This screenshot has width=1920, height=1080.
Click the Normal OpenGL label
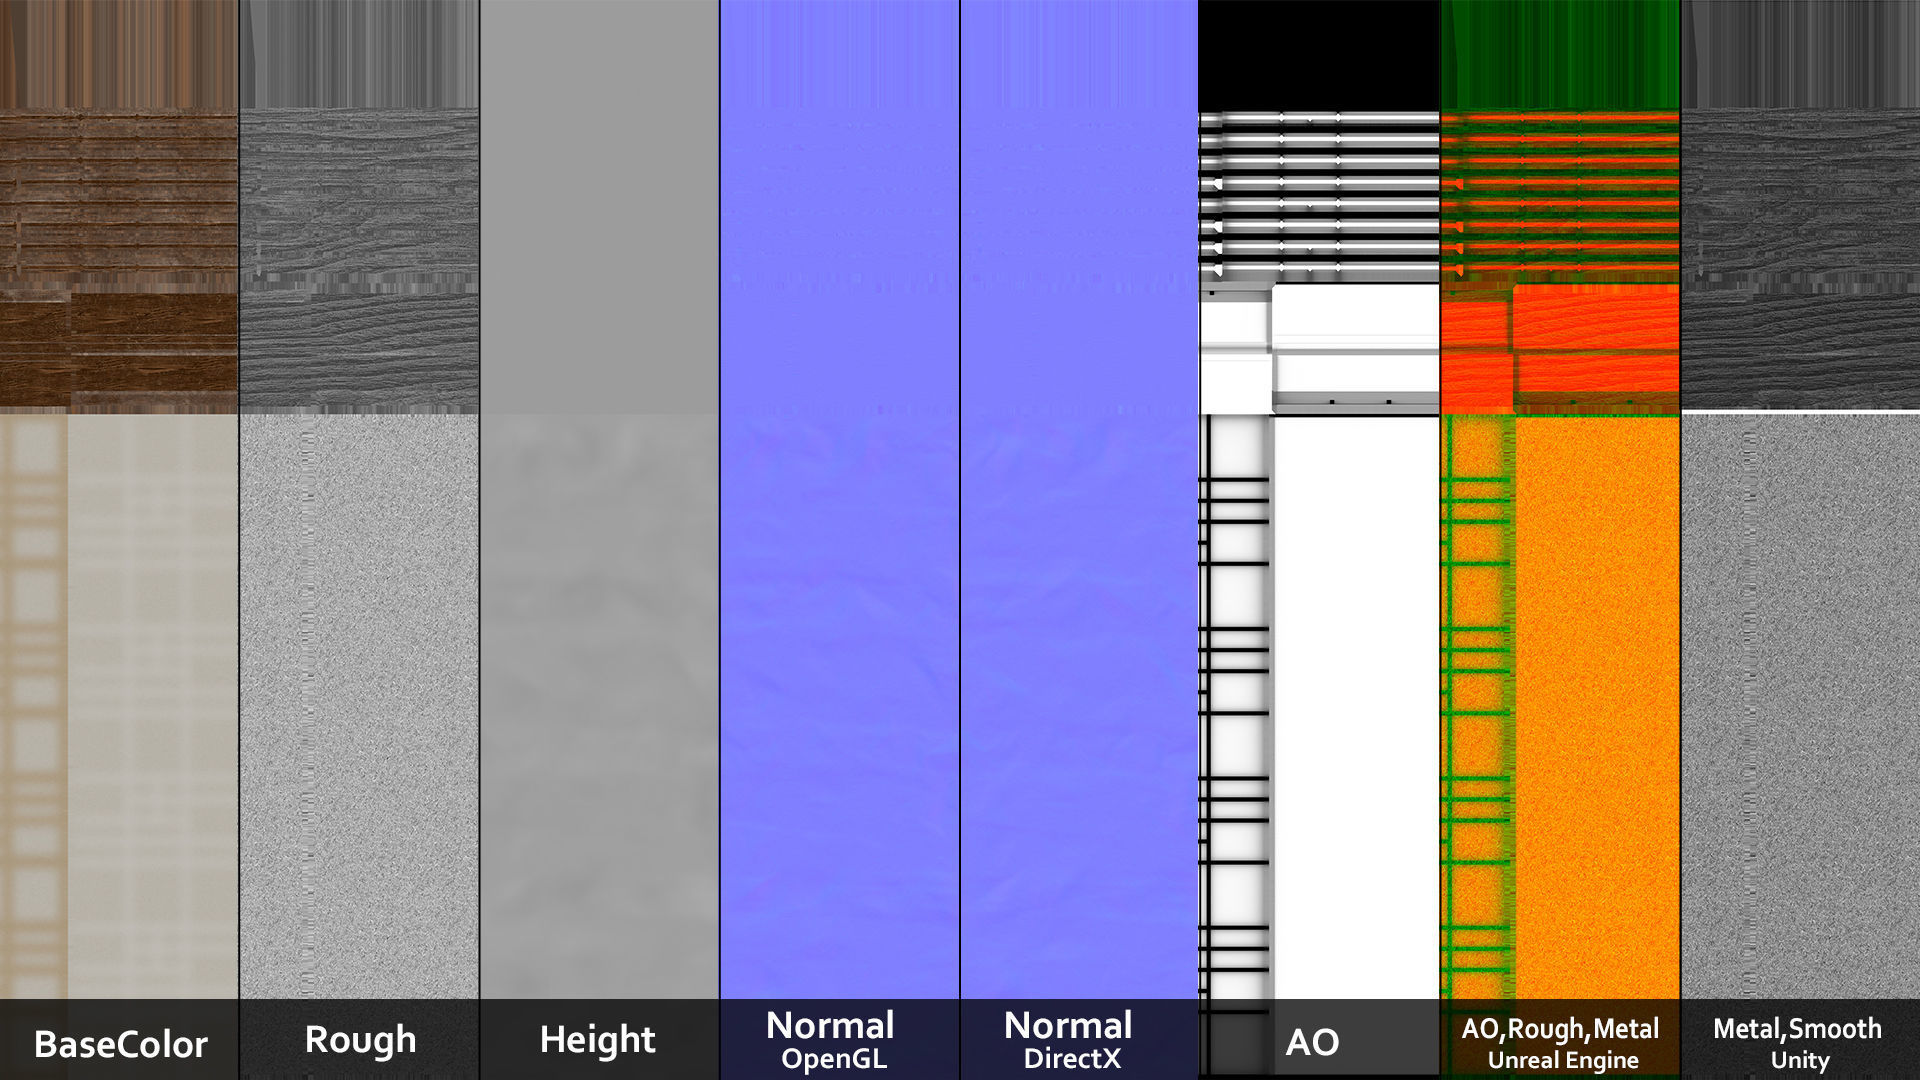click(831, 1040)
